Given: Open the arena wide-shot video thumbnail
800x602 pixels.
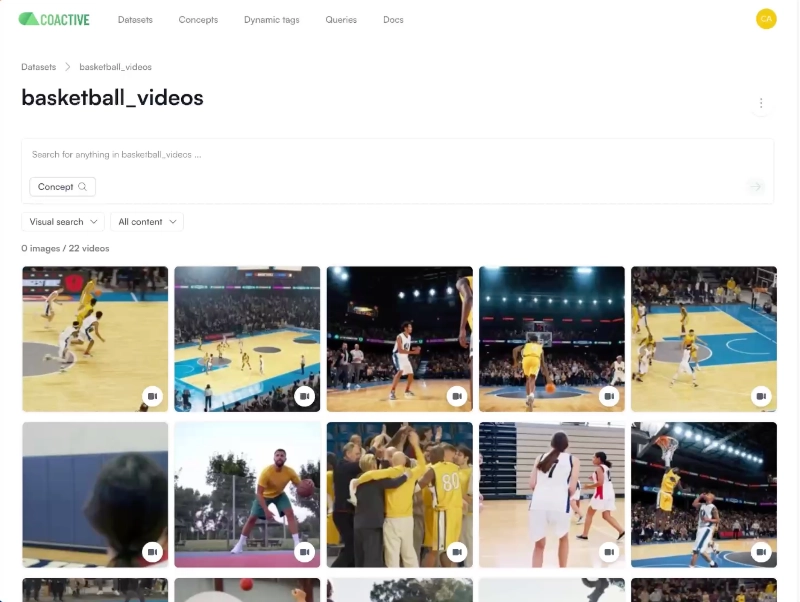Looking at the screenshot, I should coord(247,339).
